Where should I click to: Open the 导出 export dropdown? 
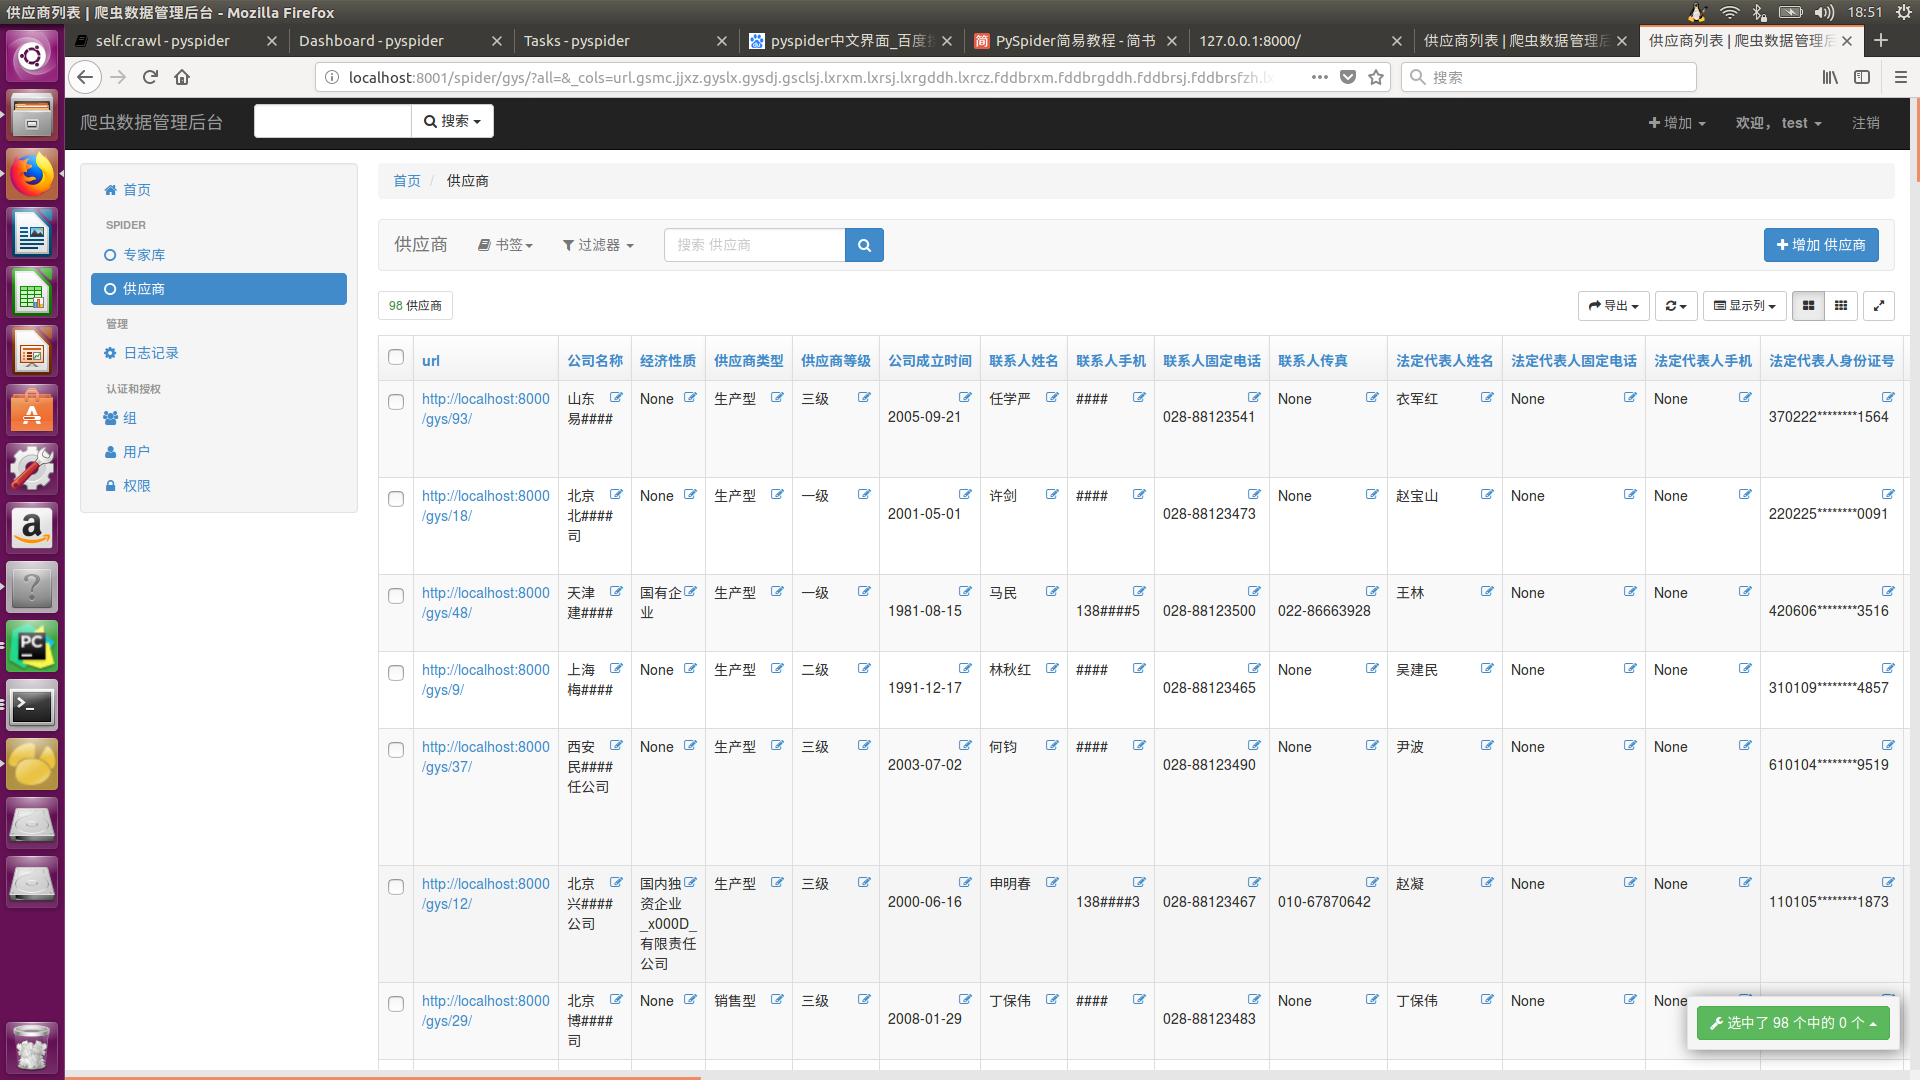tap(1613, 306)
